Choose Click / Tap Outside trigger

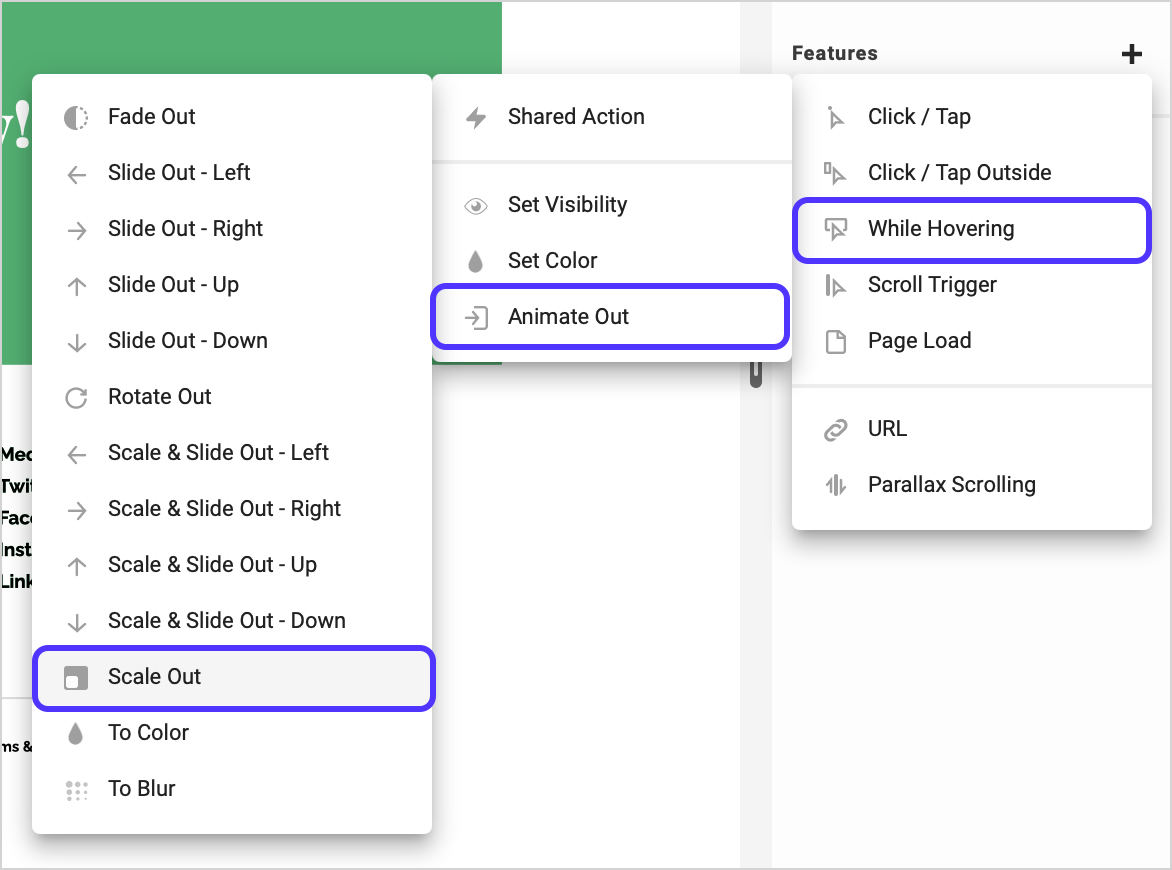(x=959, y=173)
